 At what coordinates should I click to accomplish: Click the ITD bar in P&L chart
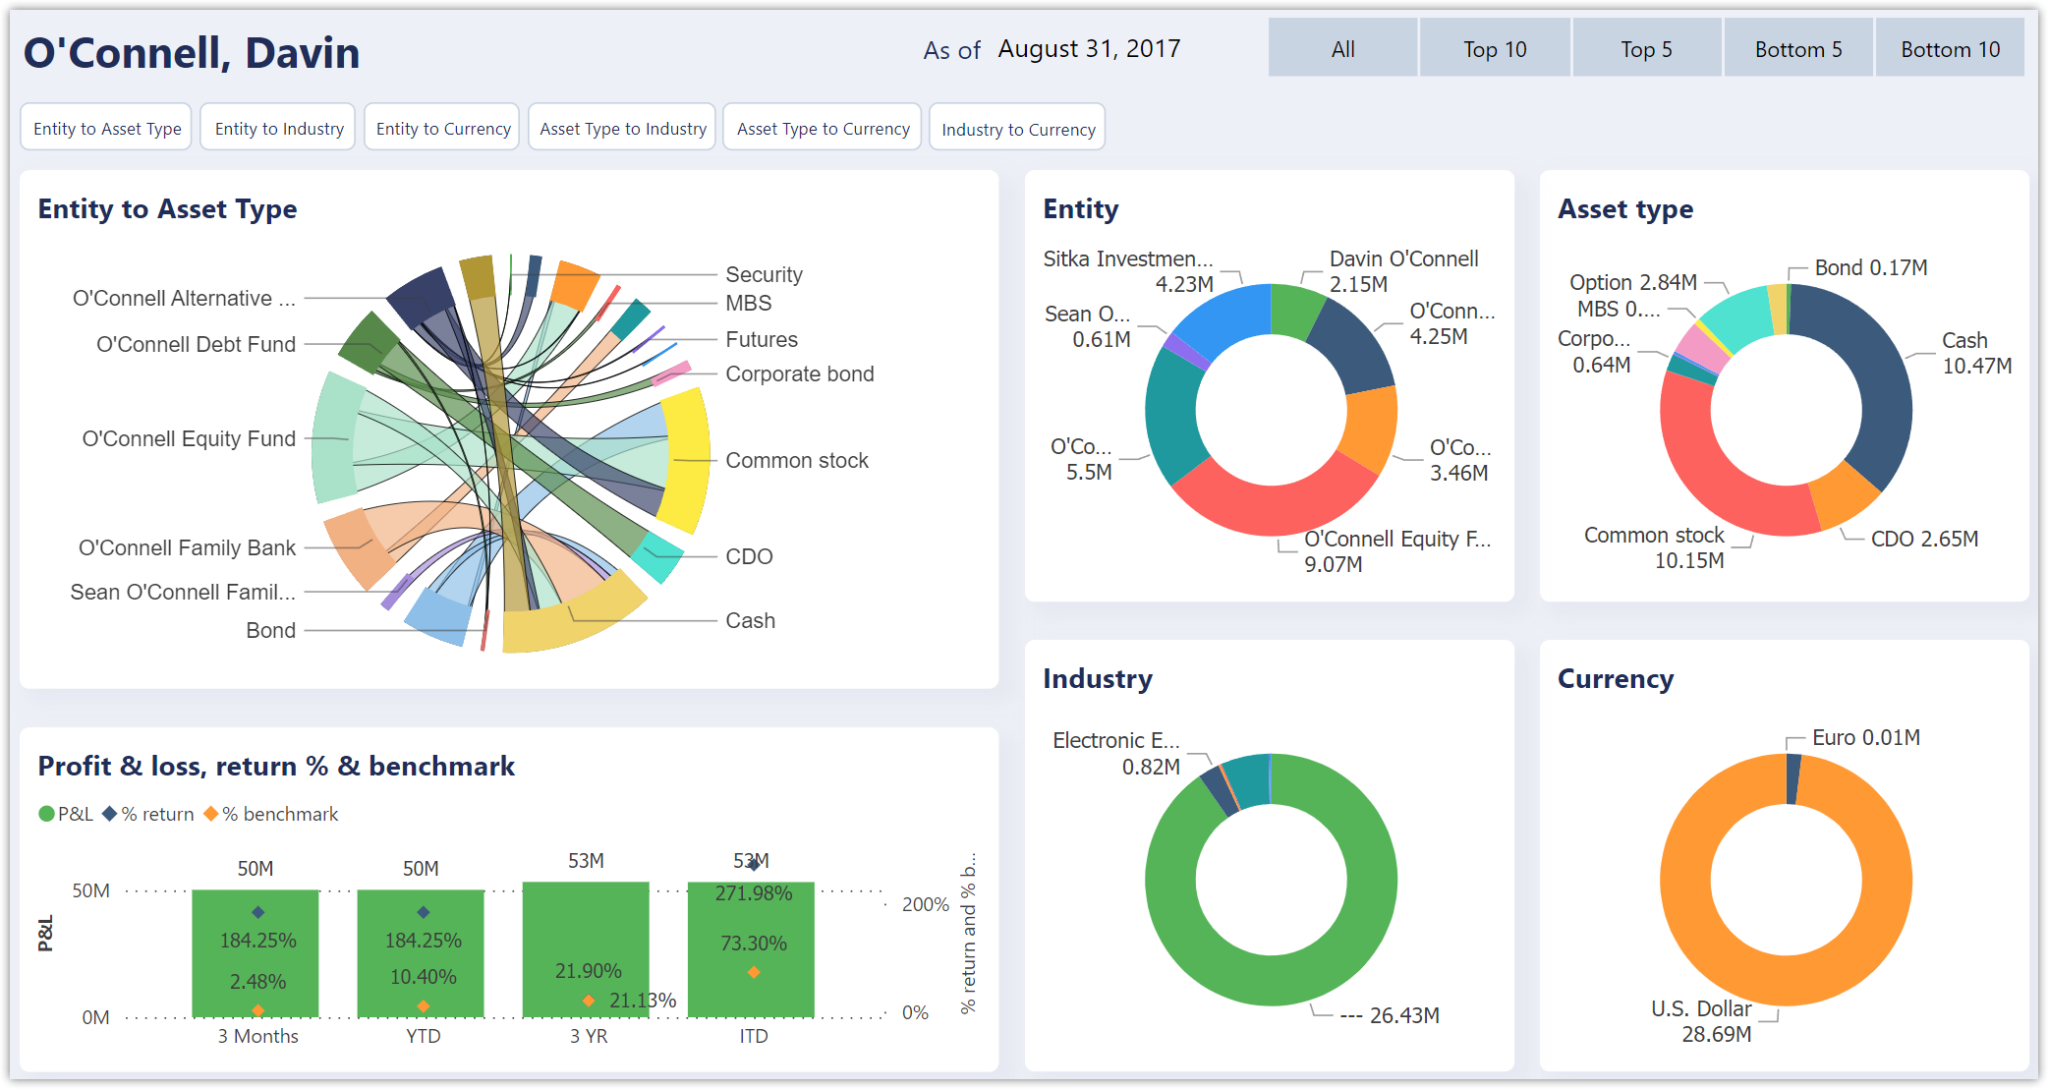pos(753,950)
